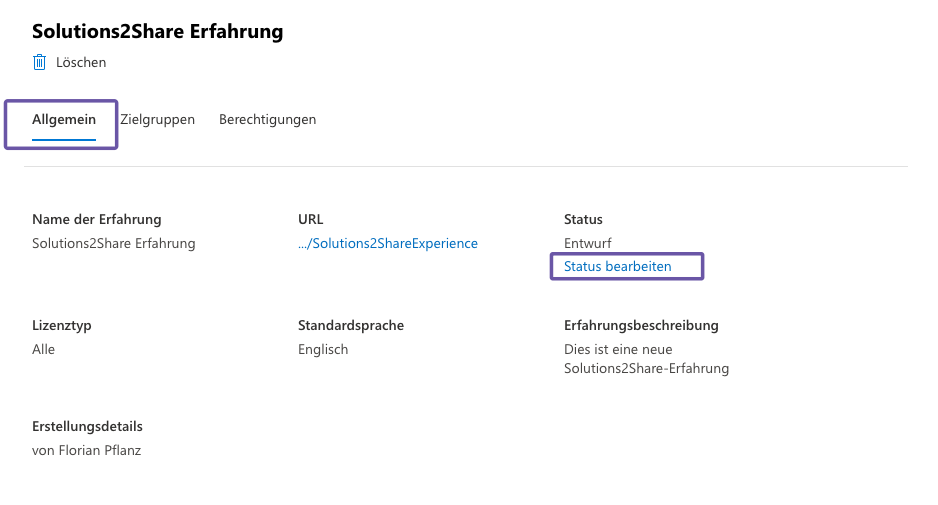Switch to the Allgemein tab
Screen dimensions: 938x505
(x=64, y=120)
